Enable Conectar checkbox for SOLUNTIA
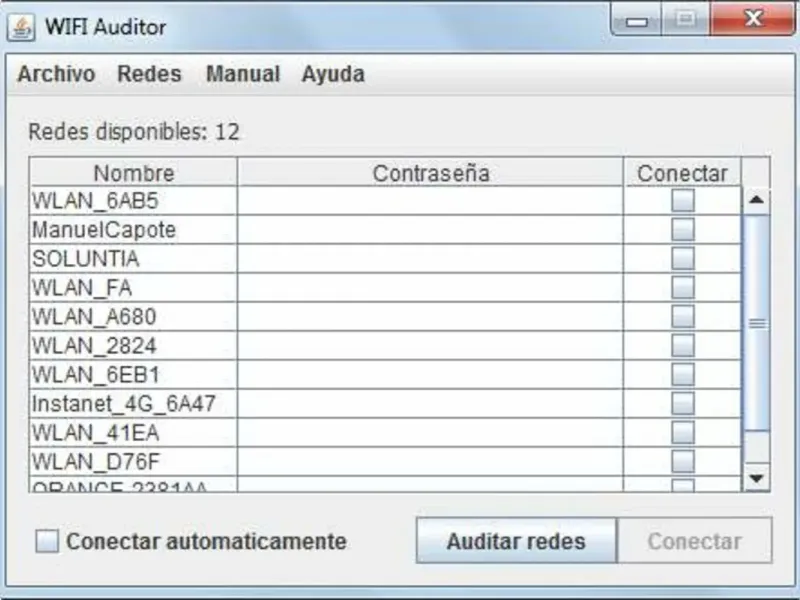The image size is (800, 600). click(x=683, y=259)
